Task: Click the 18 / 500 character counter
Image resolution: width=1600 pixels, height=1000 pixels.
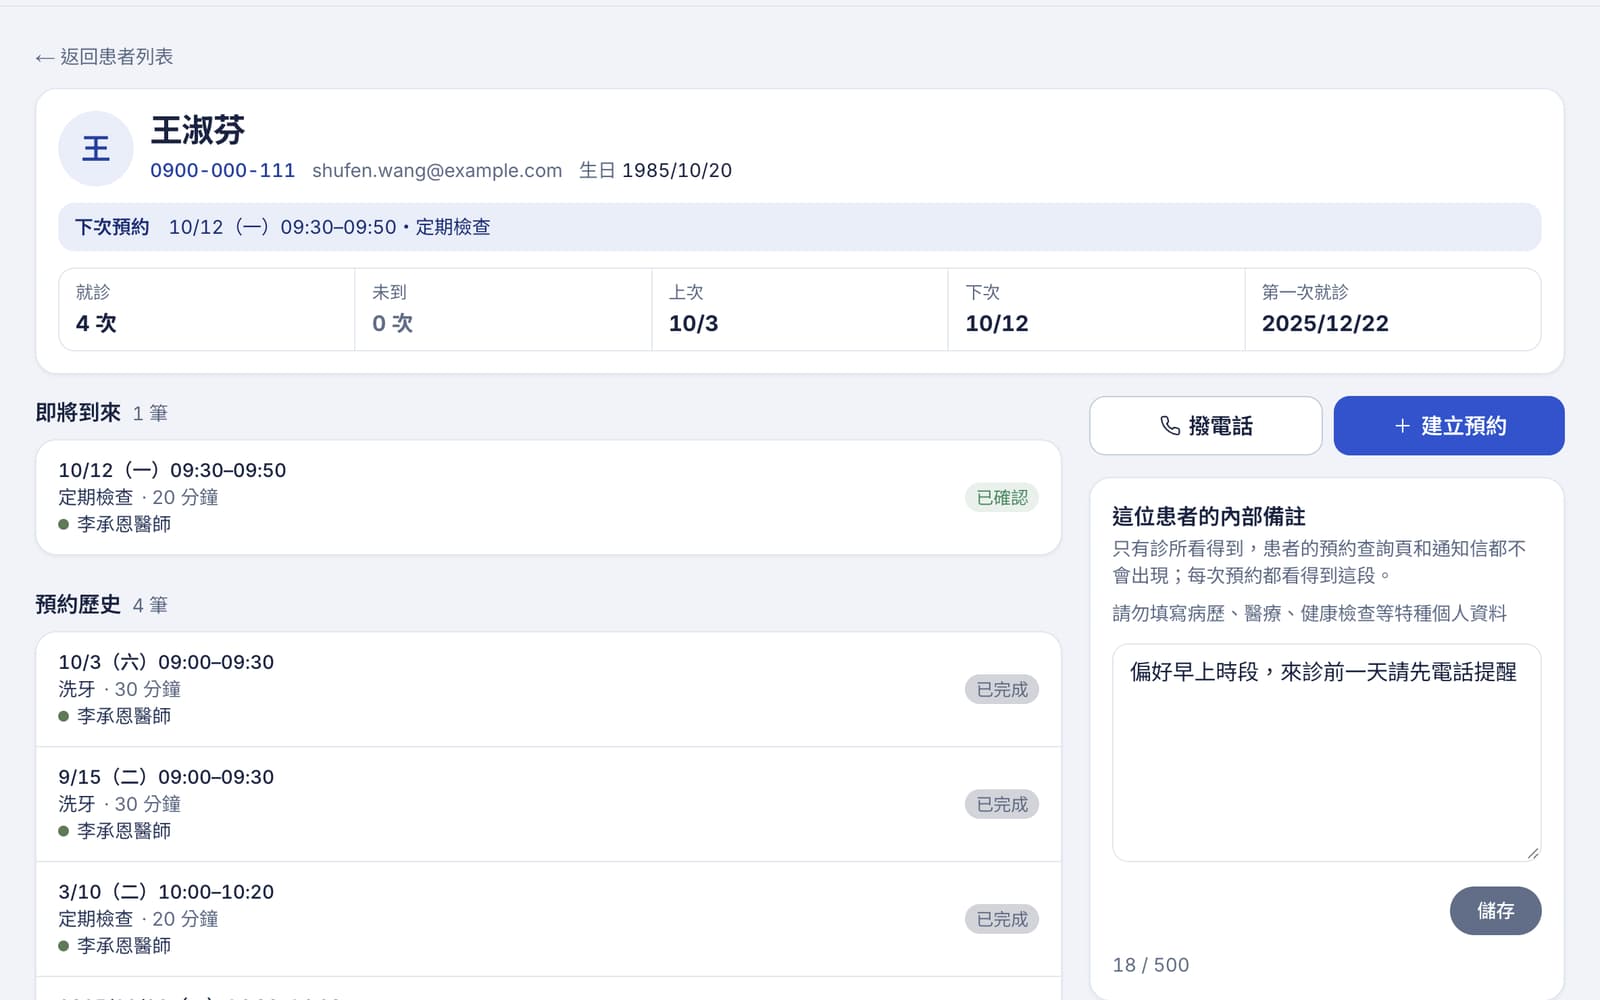Action: (1151, 965)
